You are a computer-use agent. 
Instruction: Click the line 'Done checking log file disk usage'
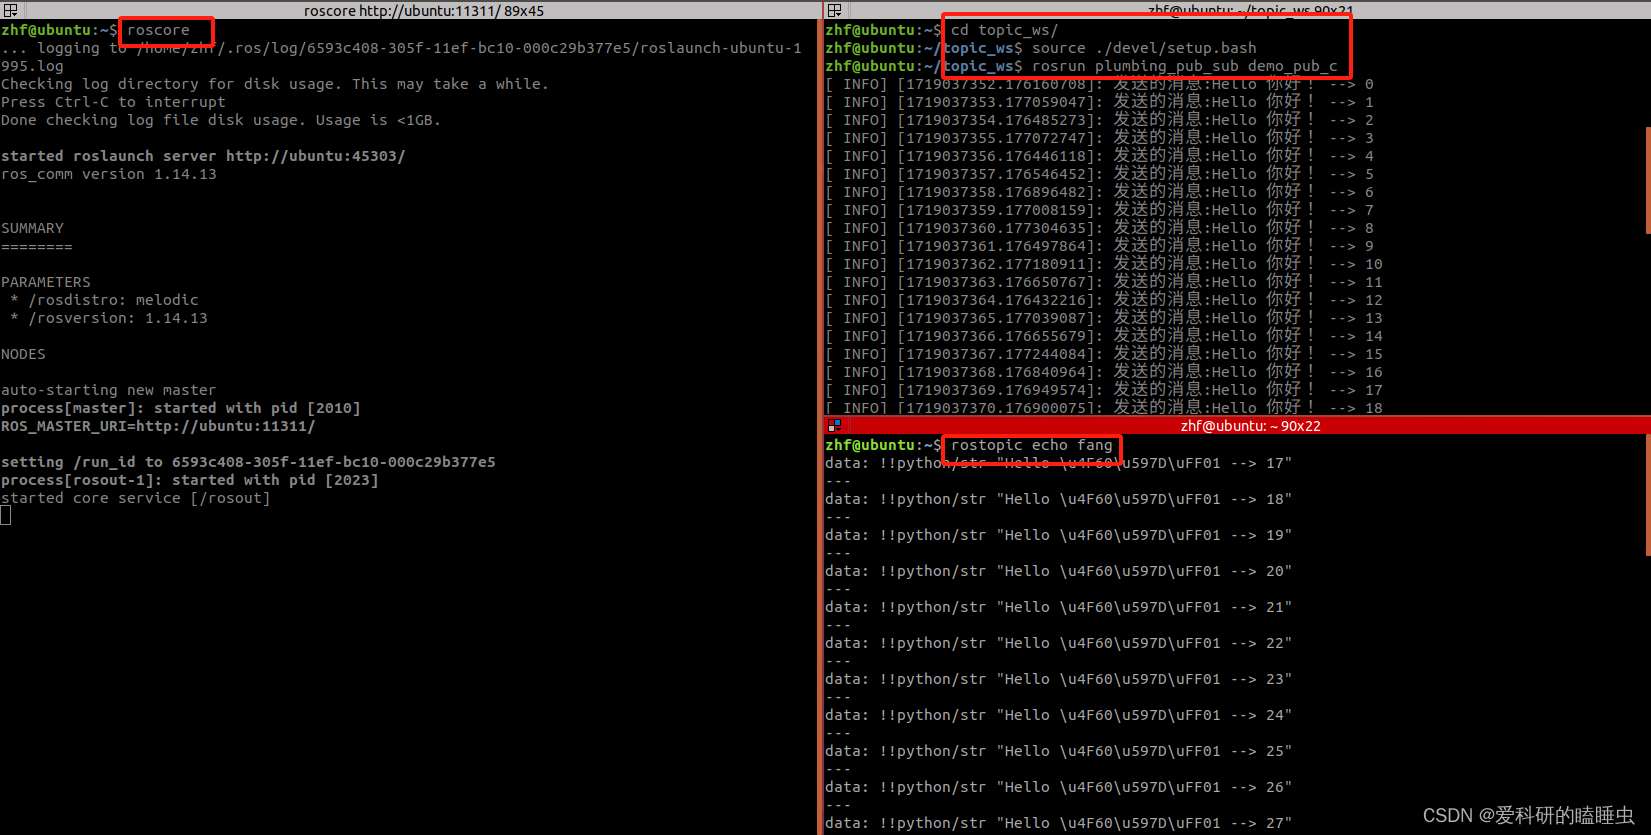coord(220,120)
